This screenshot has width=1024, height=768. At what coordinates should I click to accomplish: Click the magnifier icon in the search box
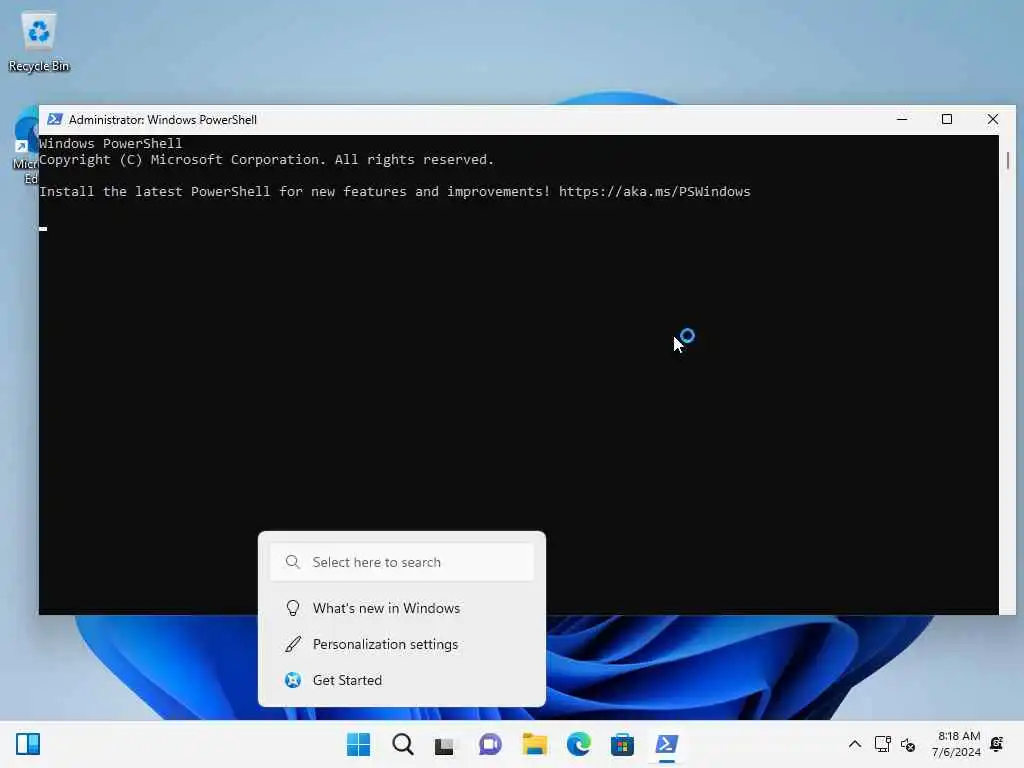293,562
